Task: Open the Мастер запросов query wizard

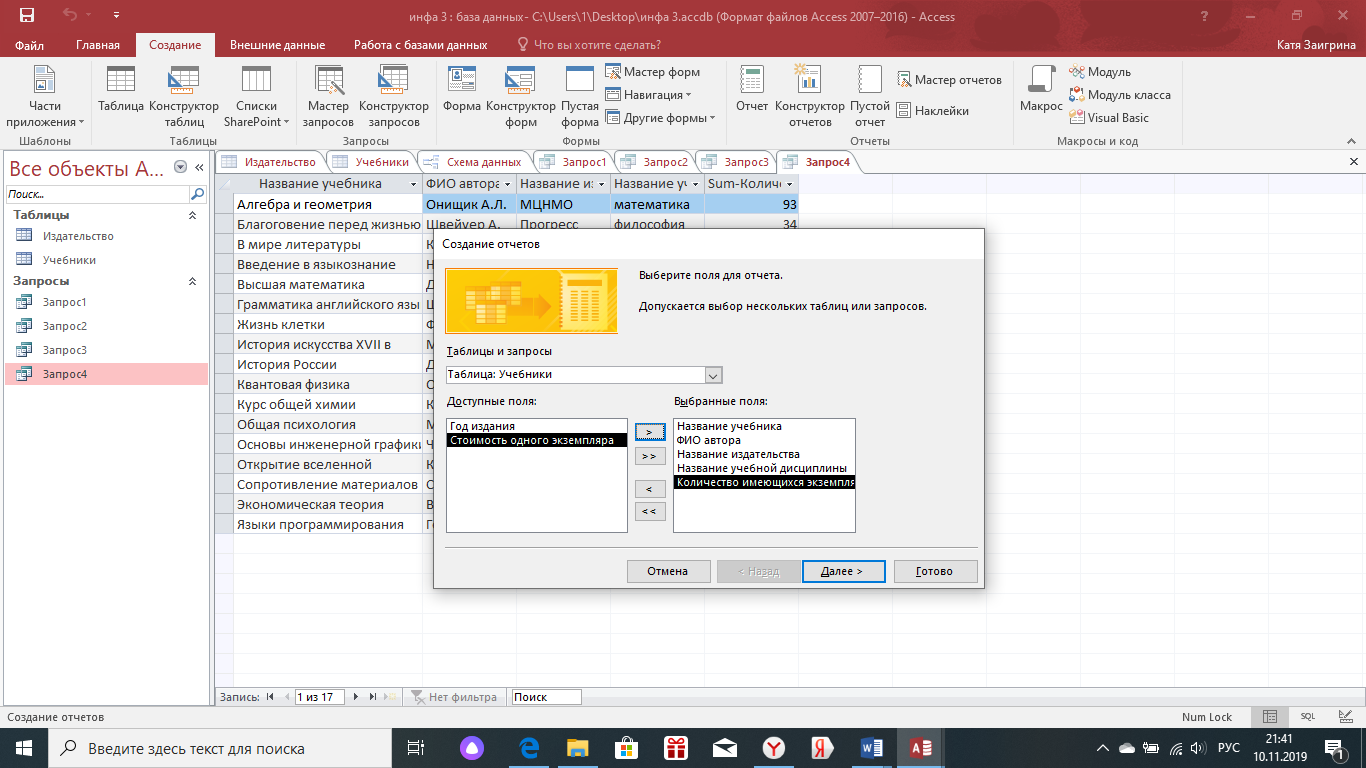Action: pyautogui.click(x=328, y=96)
